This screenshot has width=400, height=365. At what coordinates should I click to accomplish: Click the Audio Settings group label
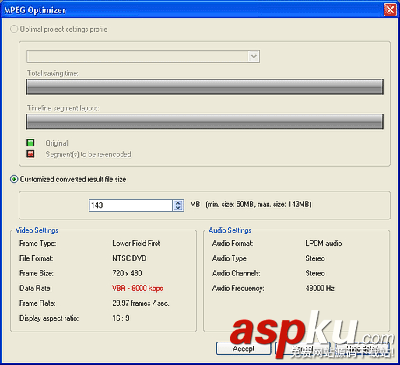click(x=230, y=230)
